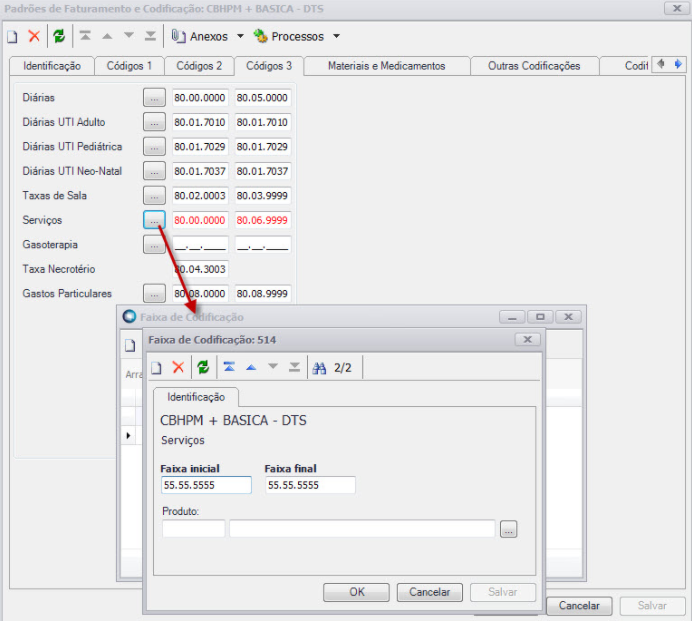Switch to the Identificação tab in main window
692x621 pixels.
coord(52,66)
